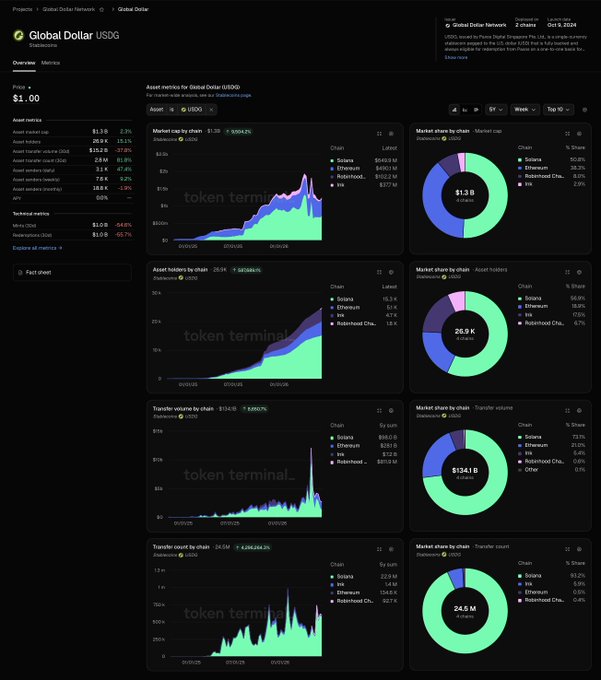Click Global Dollar breadcrumb item
Viewport: 601px width, 680px height.
(x=133, y=9)
